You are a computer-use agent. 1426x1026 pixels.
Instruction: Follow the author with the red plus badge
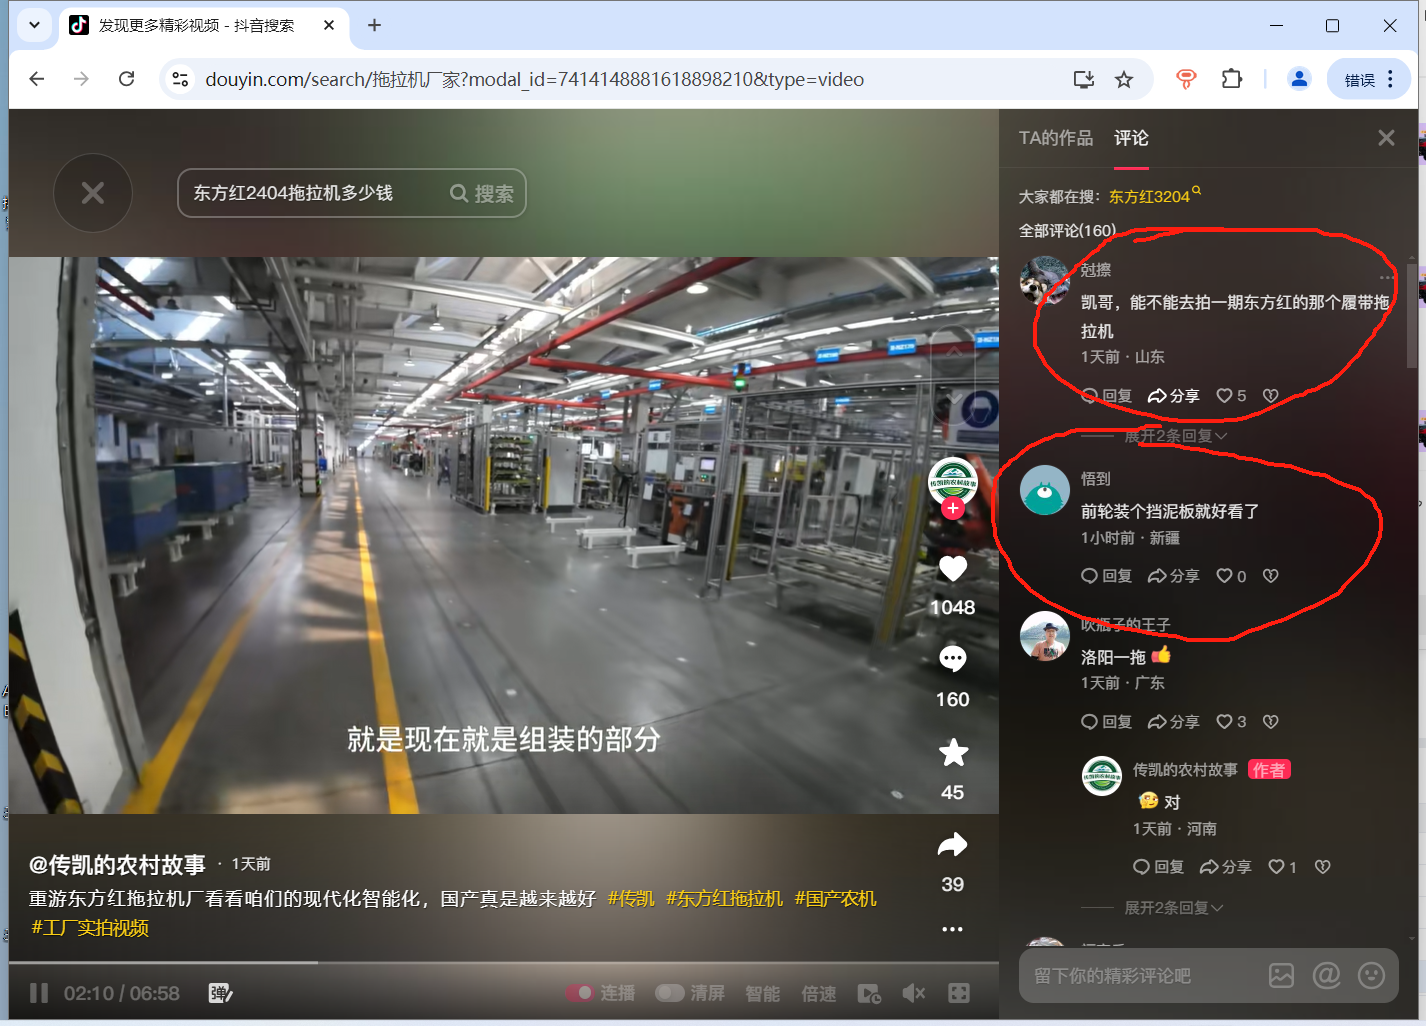coord(953,508)
